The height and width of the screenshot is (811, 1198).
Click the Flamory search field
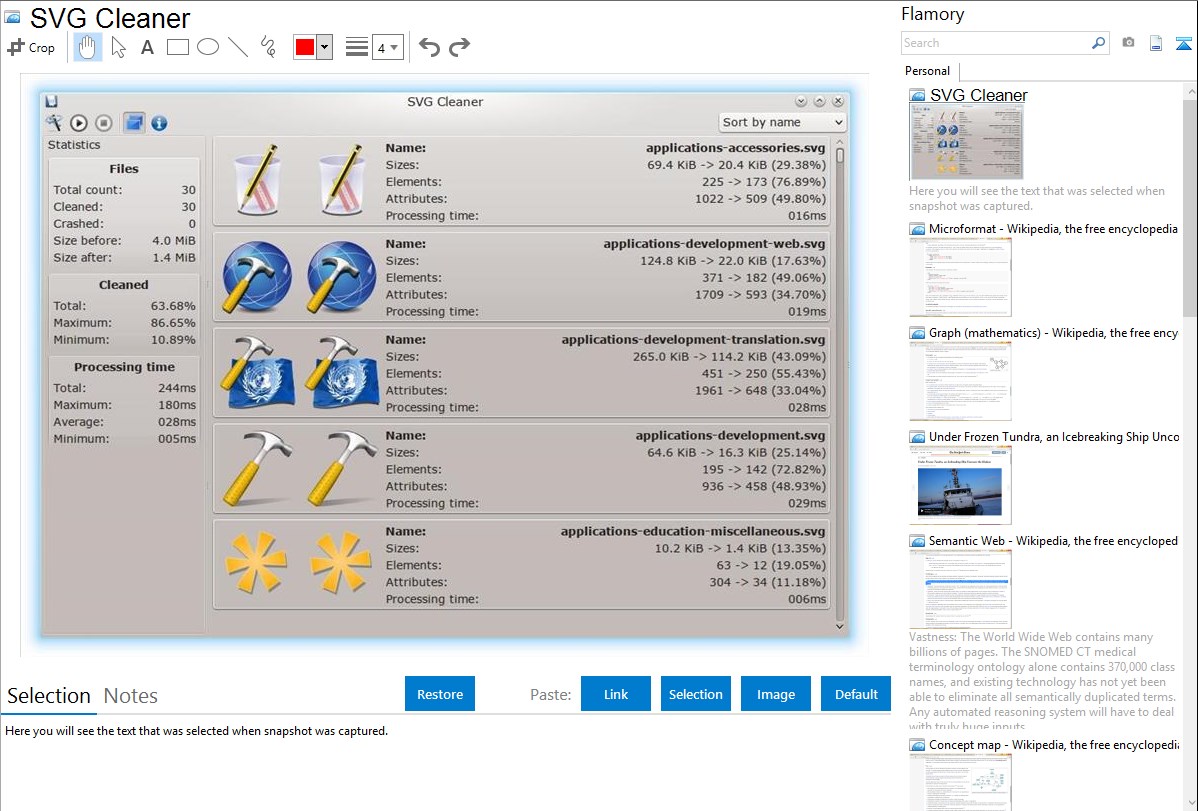(994, 43)
